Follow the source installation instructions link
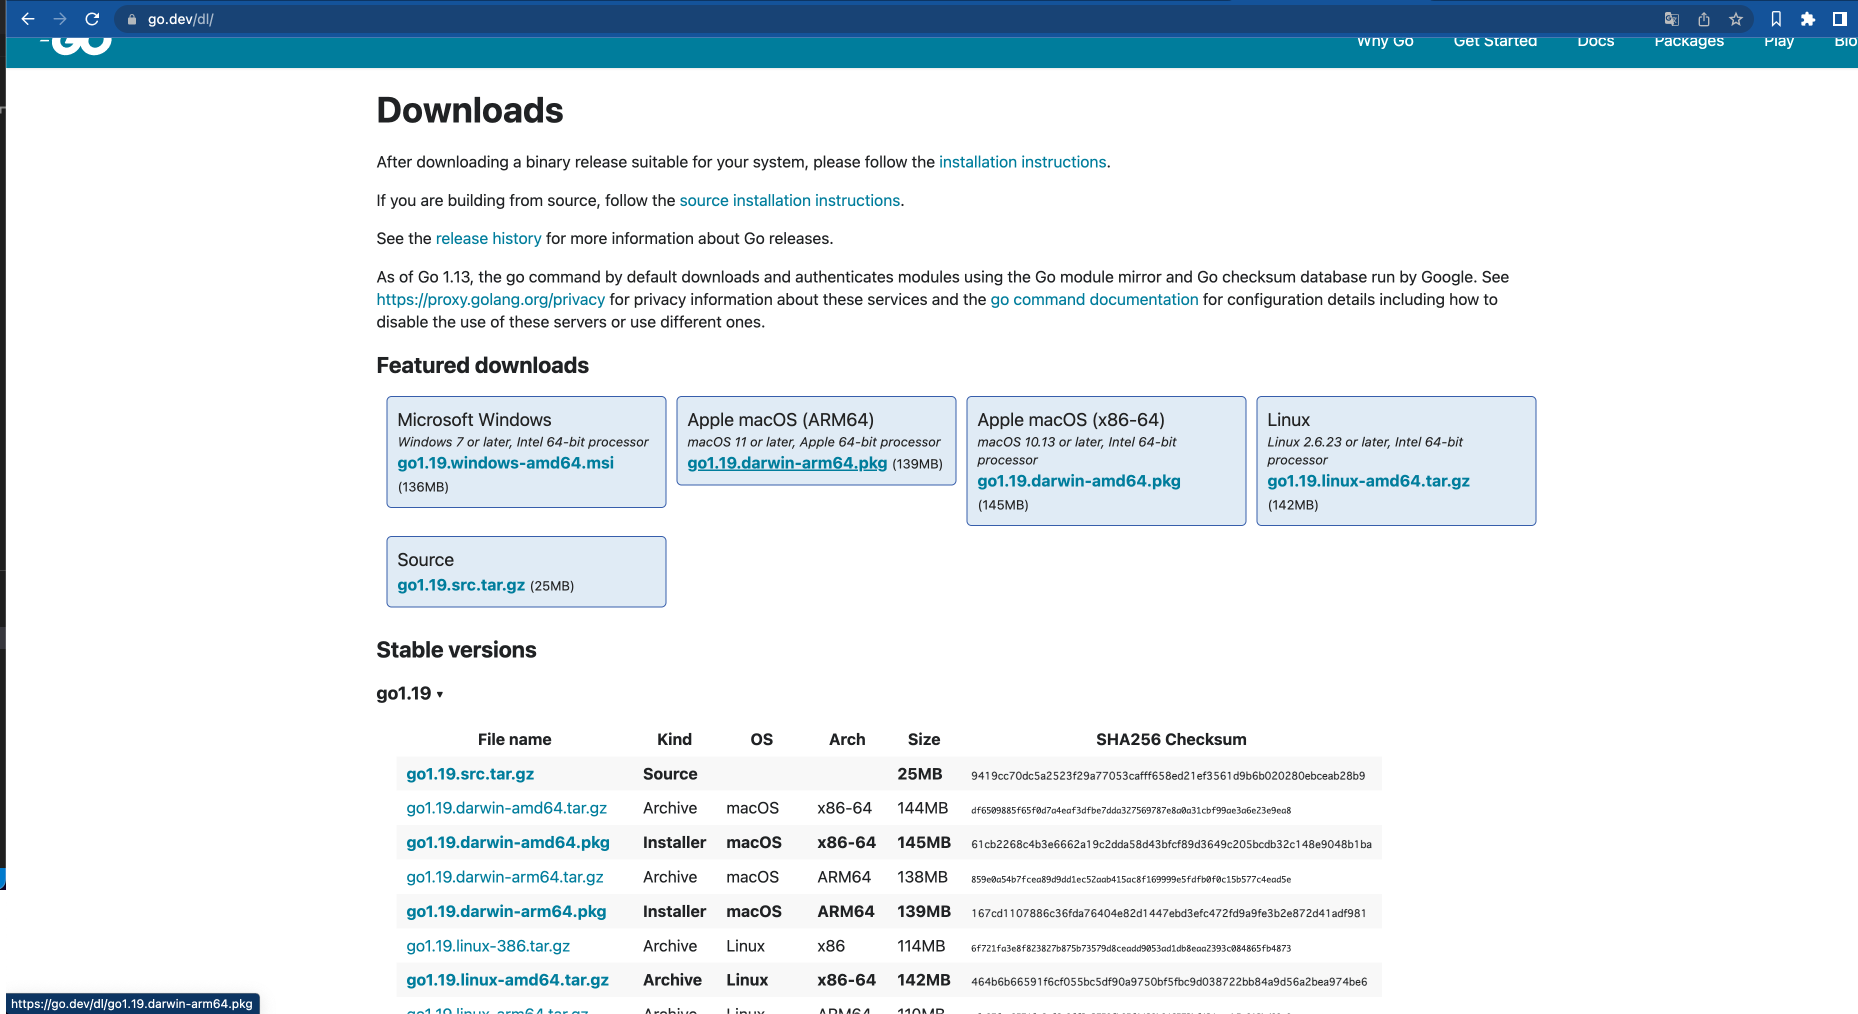Image resolution: width=1858 pixels, height=1014 pixels. pyautogui.click(x=790, y=200)
